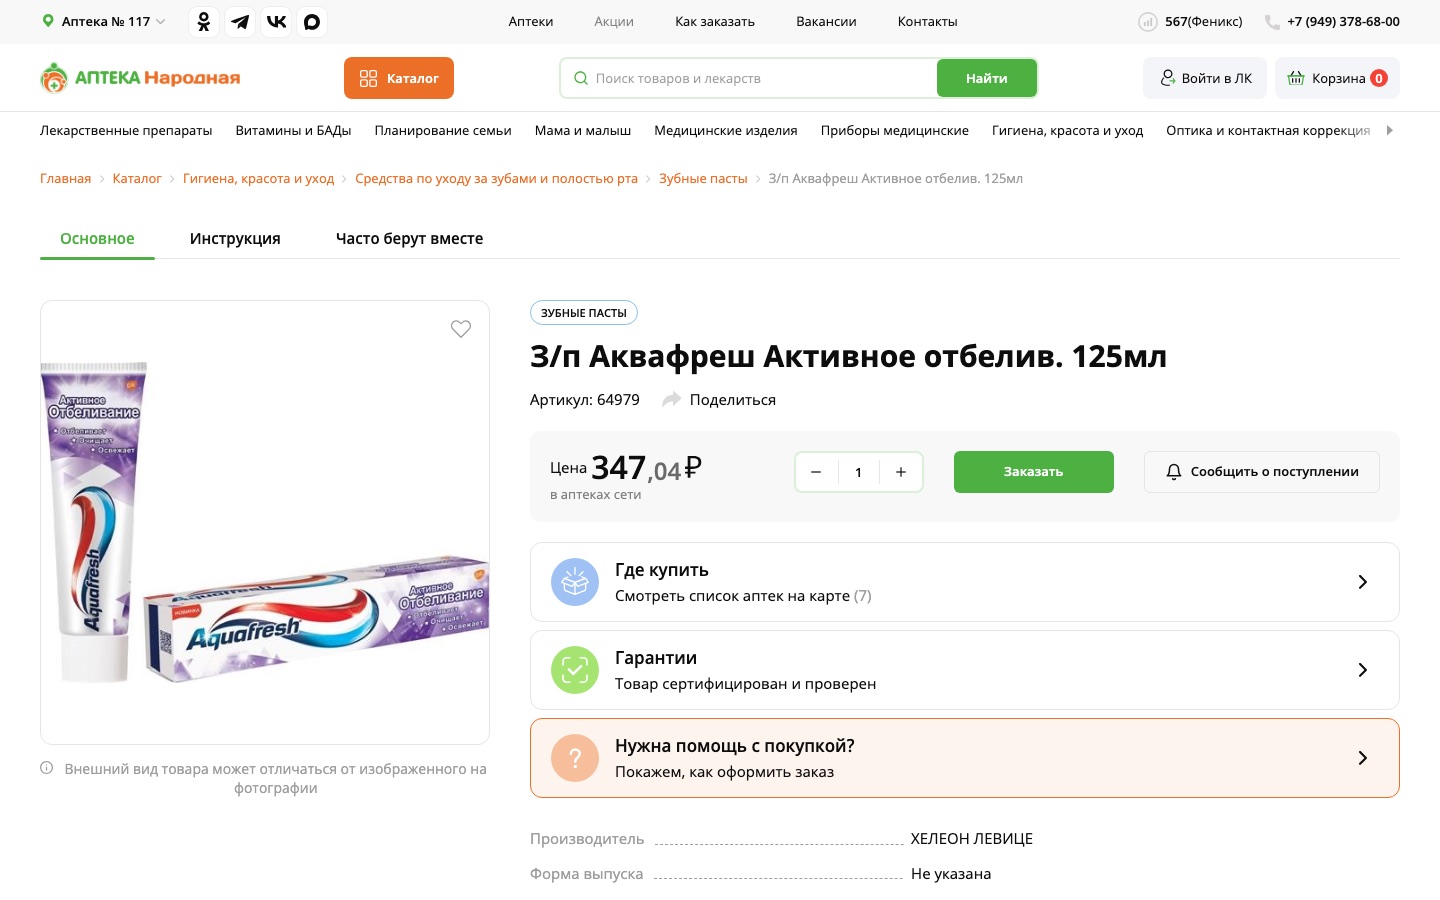
Task: Increase quantity with the plus button
Action: [901, 472]
